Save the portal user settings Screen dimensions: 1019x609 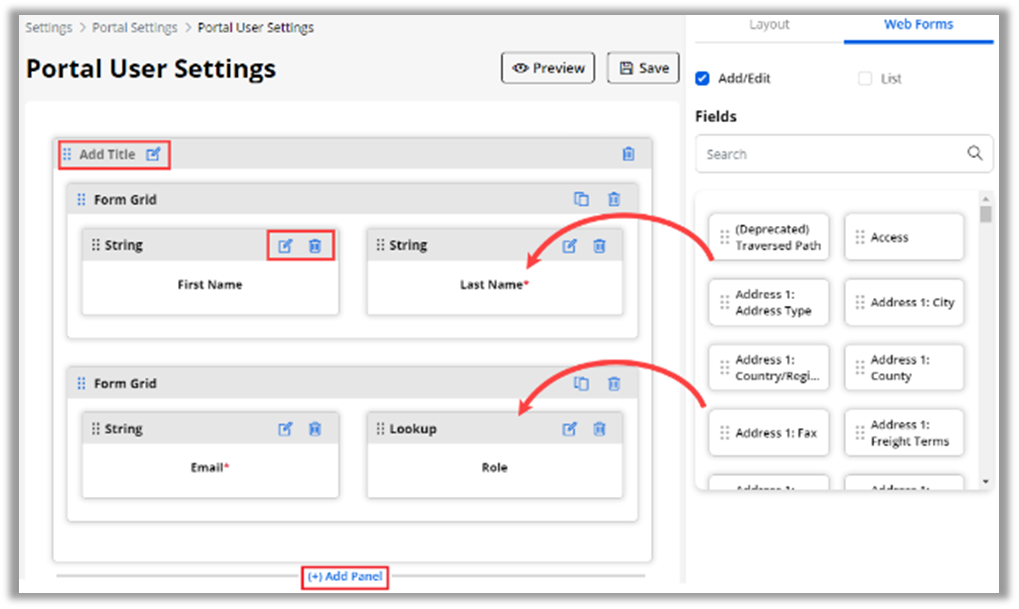coord(643,68)
